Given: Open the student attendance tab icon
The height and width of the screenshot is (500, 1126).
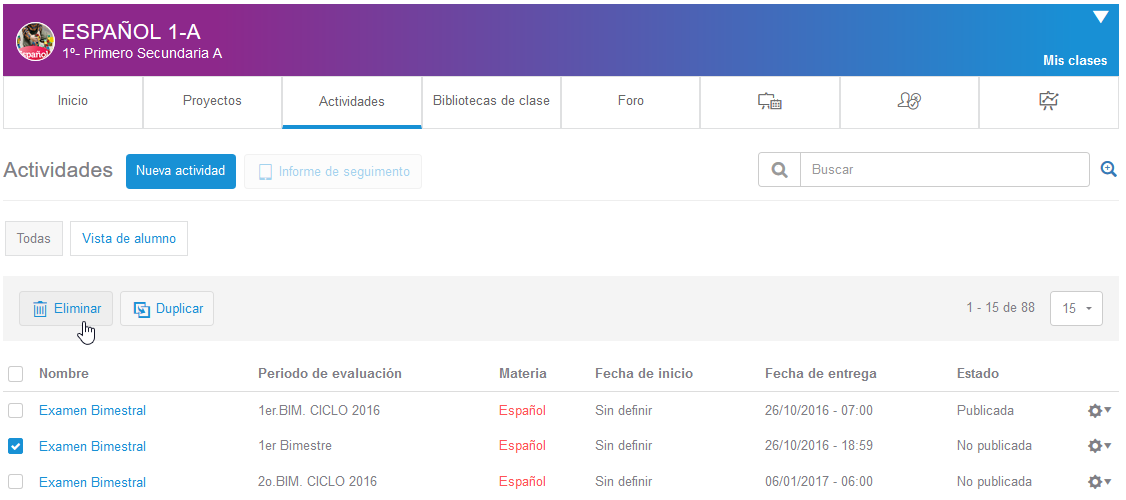Looking at the screenshot, I should pos(909,101).
